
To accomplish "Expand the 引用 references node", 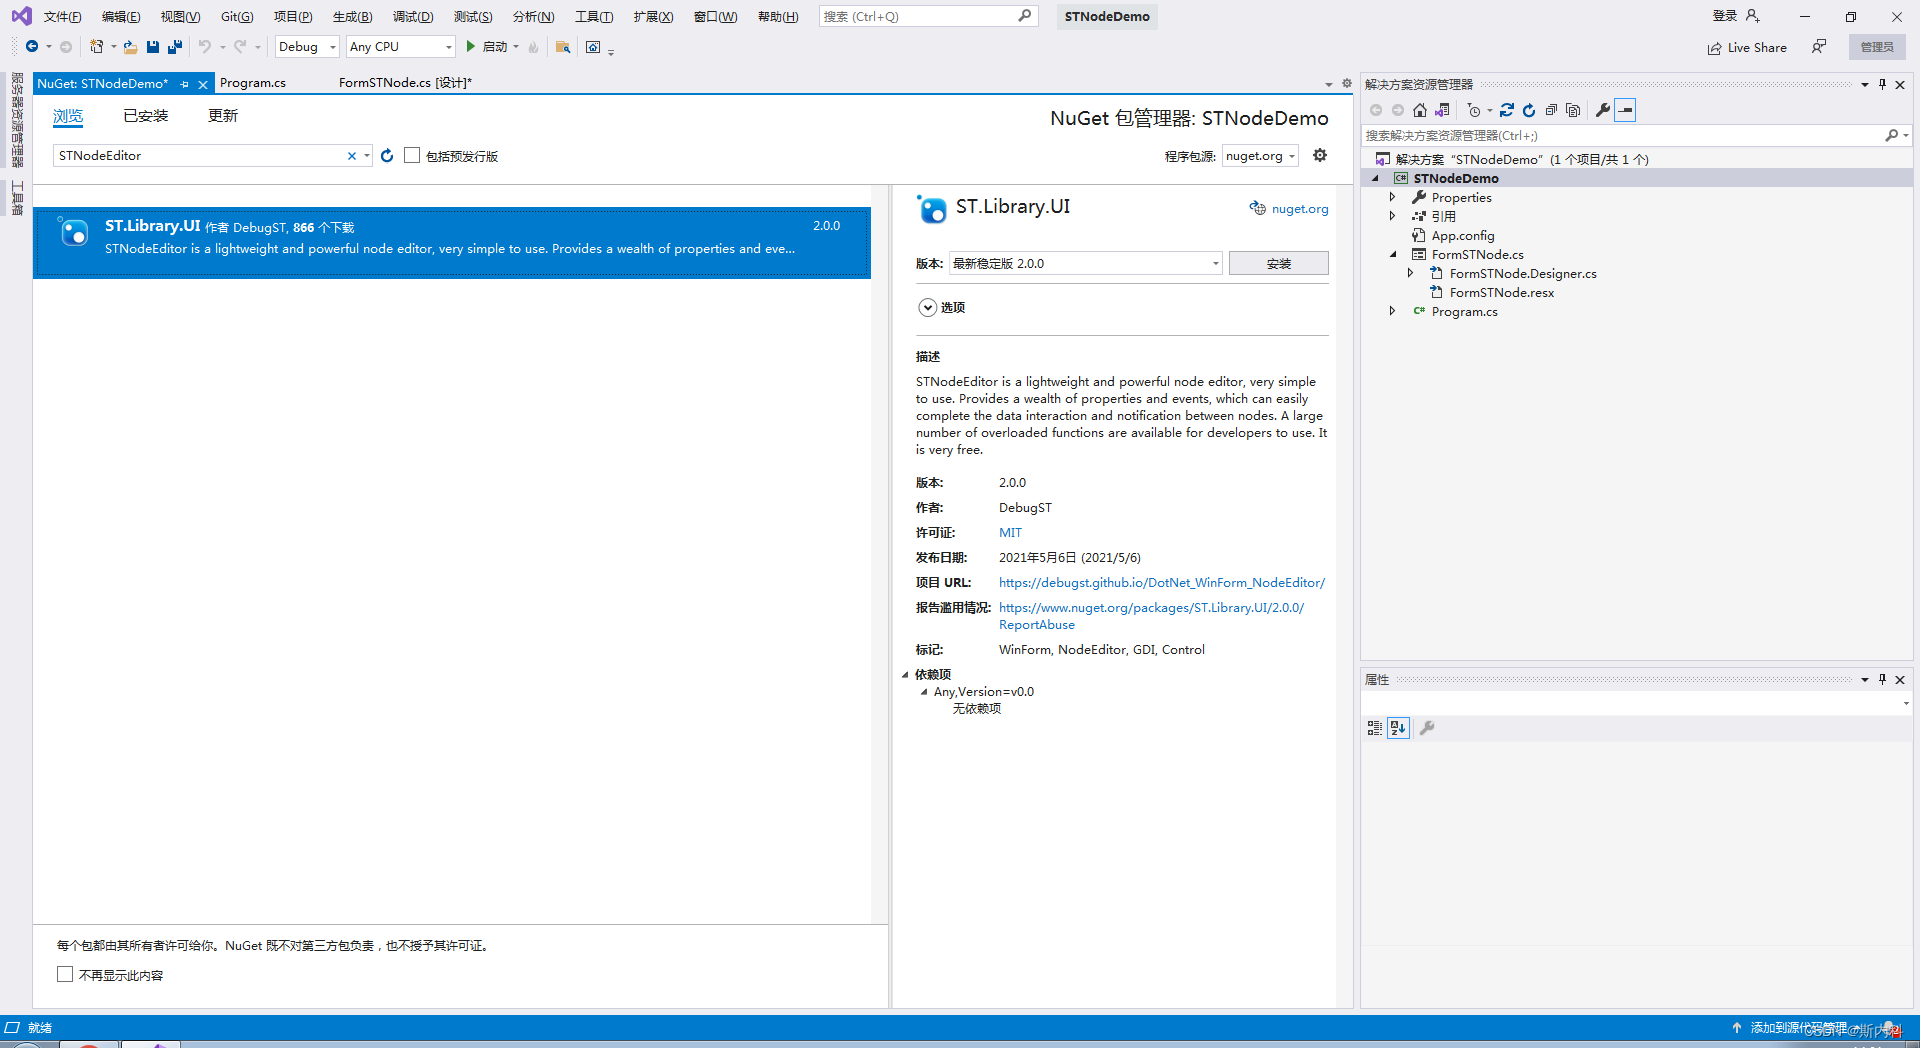I will coord(1392,216).
